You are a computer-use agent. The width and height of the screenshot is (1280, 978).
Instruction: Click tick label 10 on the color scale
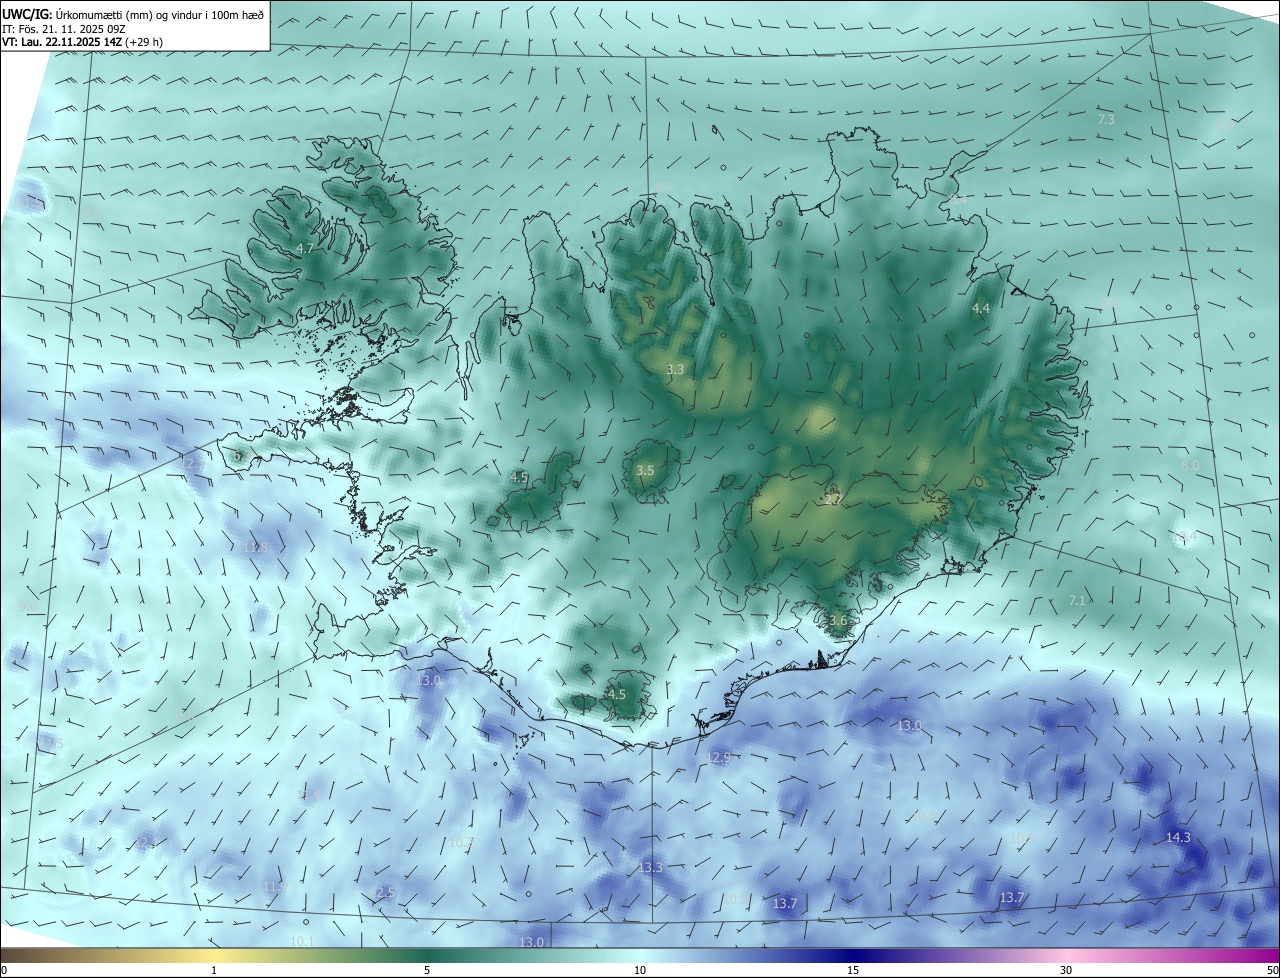click(640, 970)
